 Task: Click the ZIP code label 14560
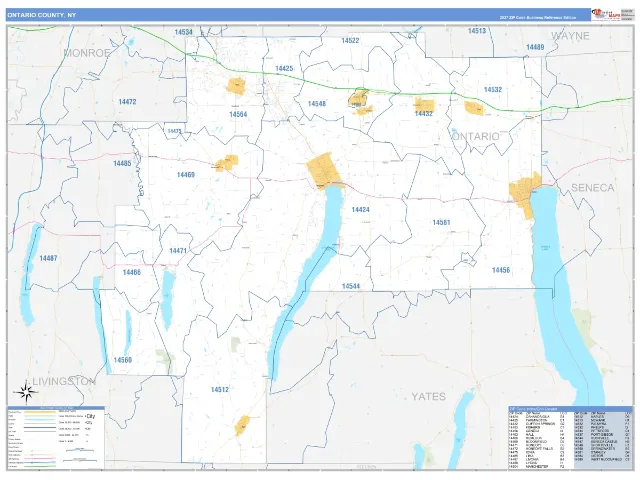122,360
